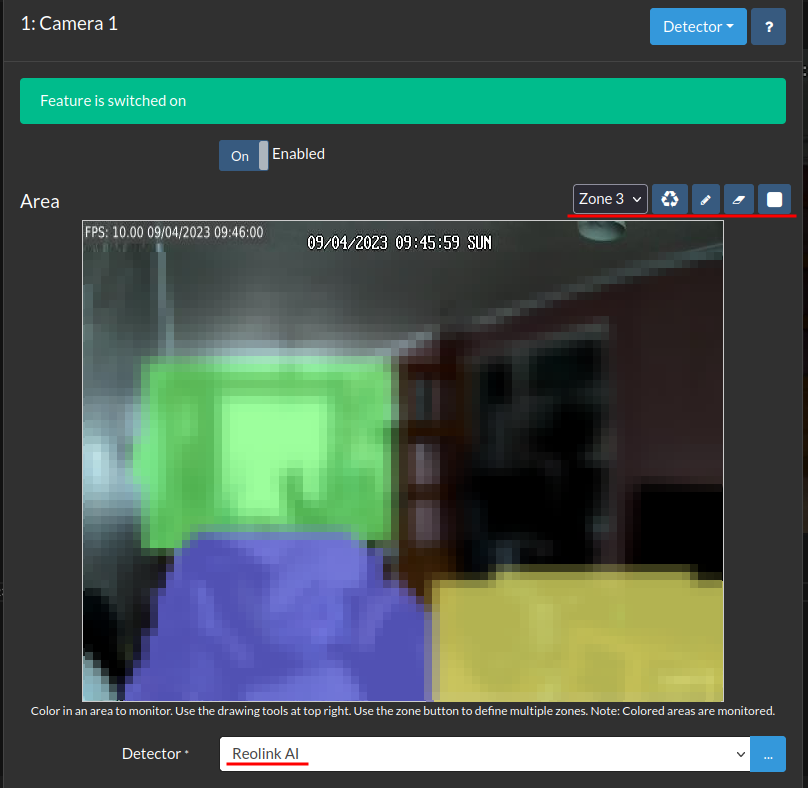
Task: Toggle the Enabled On switch
Action: point(243,155)
